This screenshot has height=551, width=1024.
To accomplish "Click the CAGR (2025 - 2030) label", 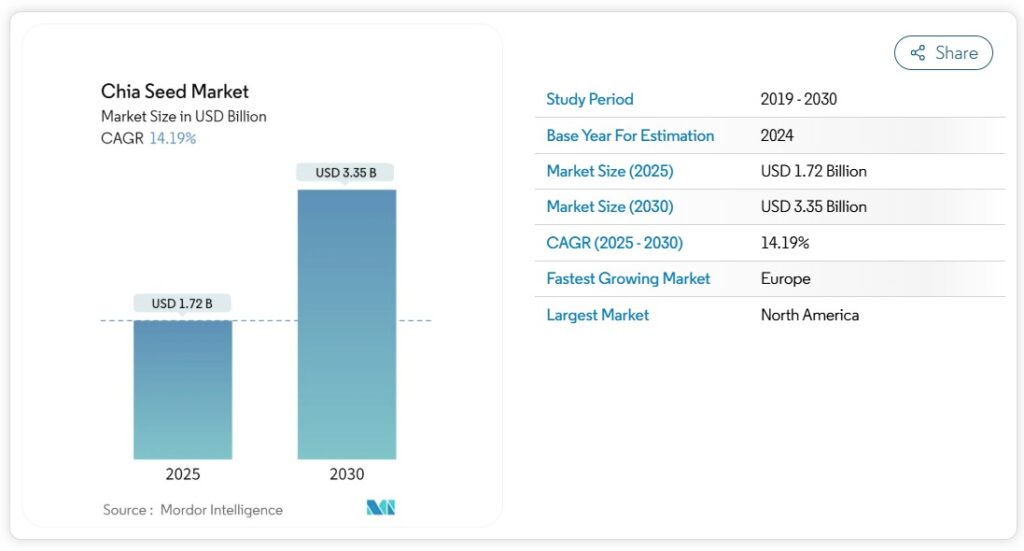I will point(614,243).
